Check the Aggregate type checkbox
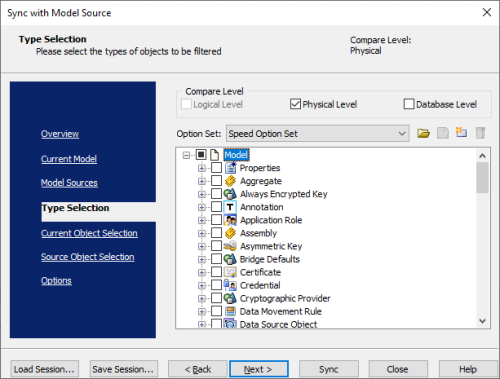500x379 pixels. coord(216,181)
